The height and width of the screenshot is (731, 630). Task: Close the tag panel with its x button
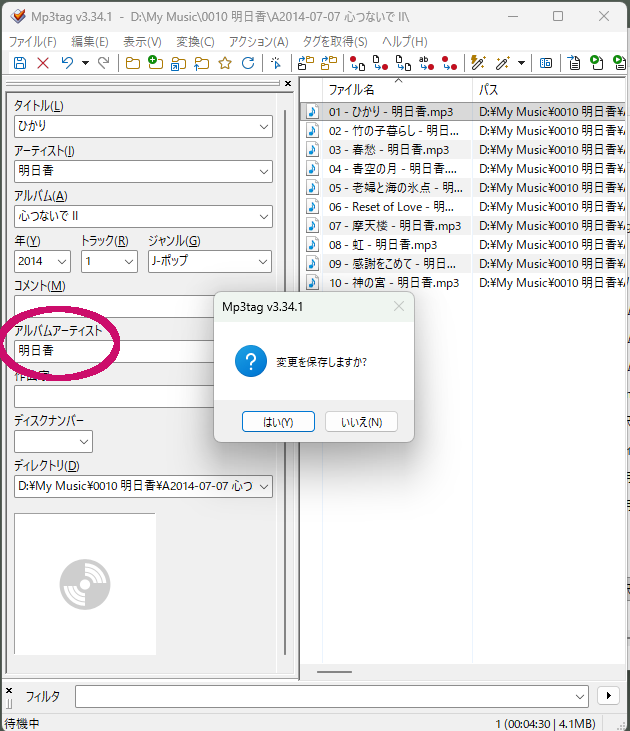pos(288,83)
